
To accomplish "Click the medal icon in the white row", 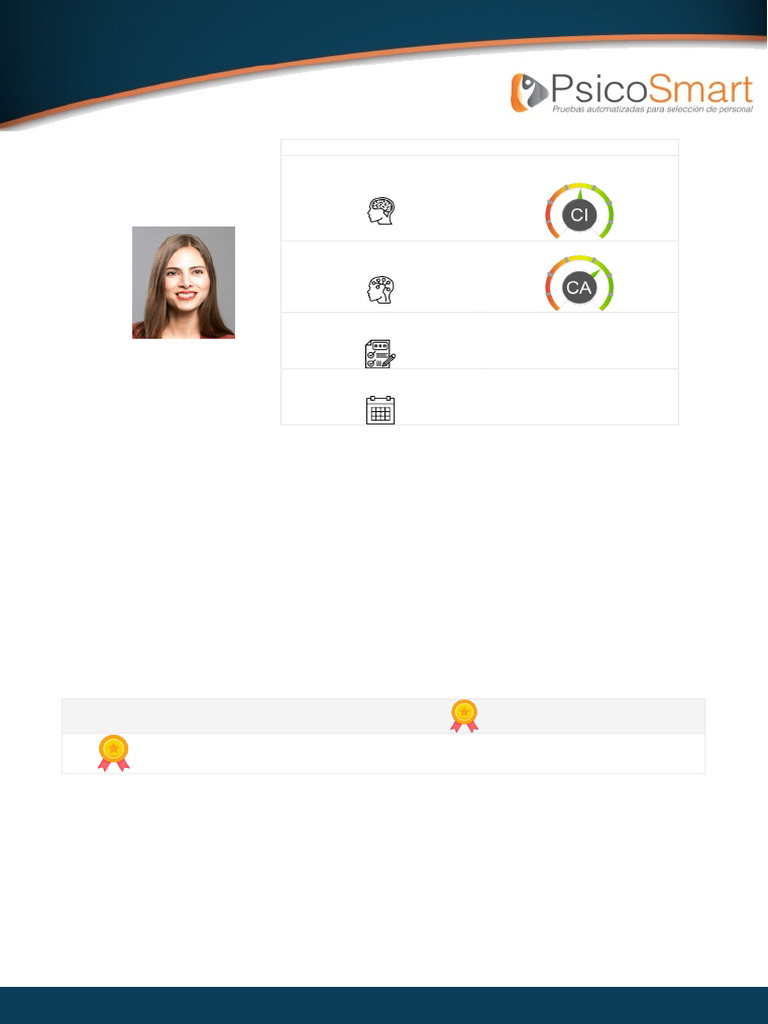I will click(x=114, y=753).
